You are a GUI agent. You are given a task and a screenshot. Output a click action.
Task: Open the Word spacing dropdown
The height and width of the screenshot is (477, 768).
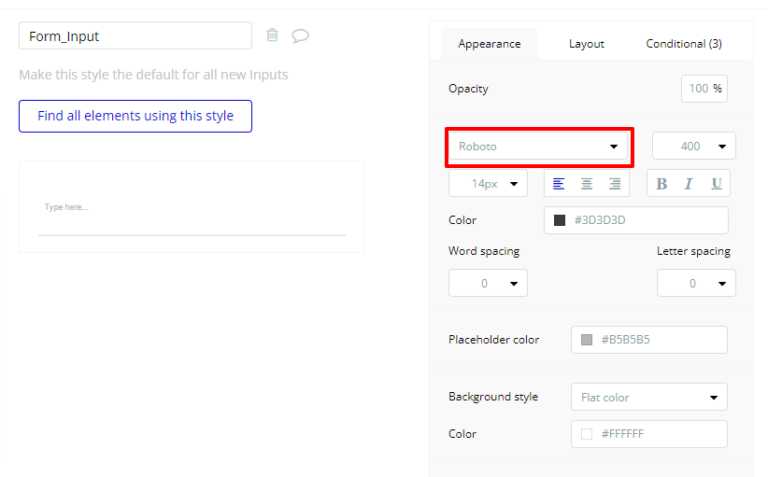point(488,283)
